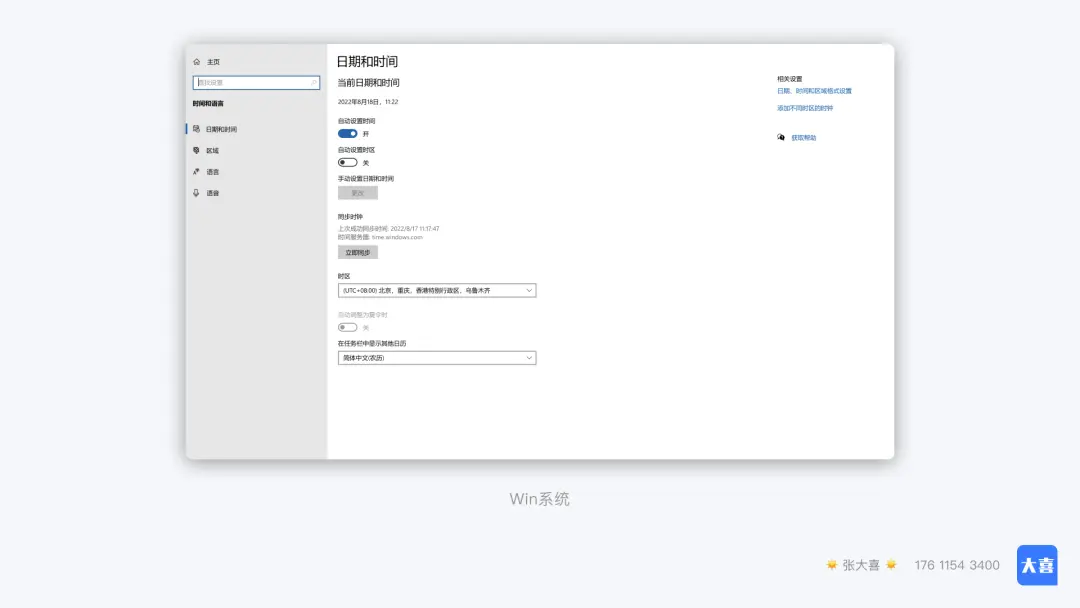1080x608 pixels.
Task: Click the blue 大喜 logo badge
Action: 1037,565
